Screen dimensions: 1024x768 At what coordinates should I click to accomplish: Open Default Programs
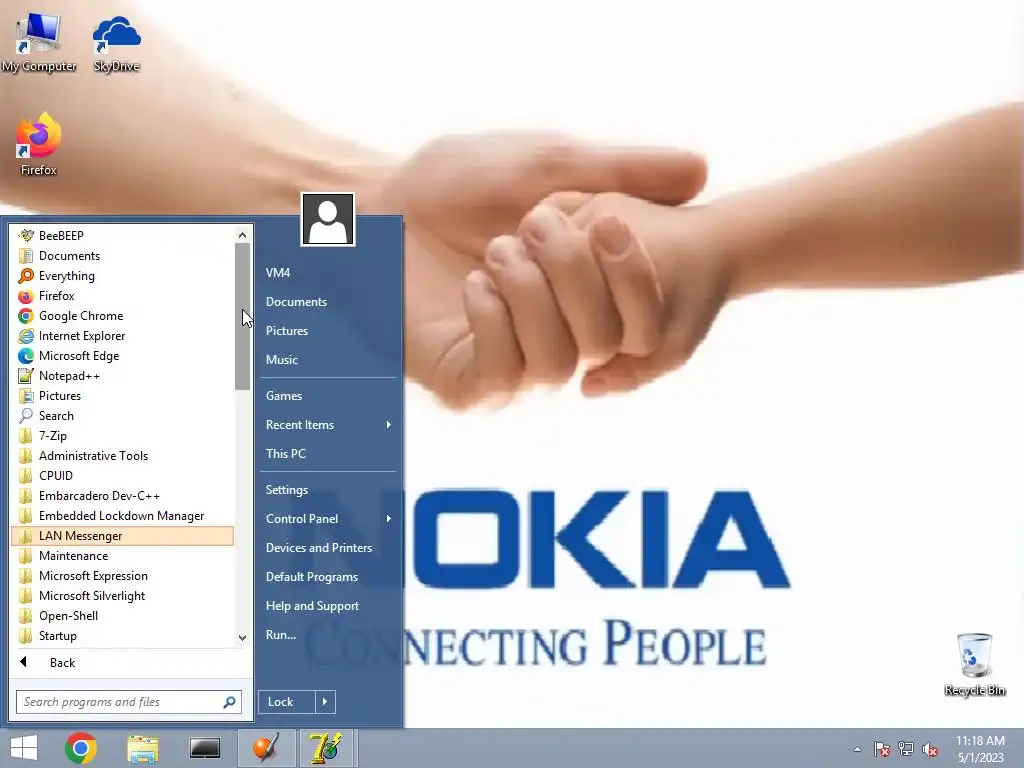(328, 577)
